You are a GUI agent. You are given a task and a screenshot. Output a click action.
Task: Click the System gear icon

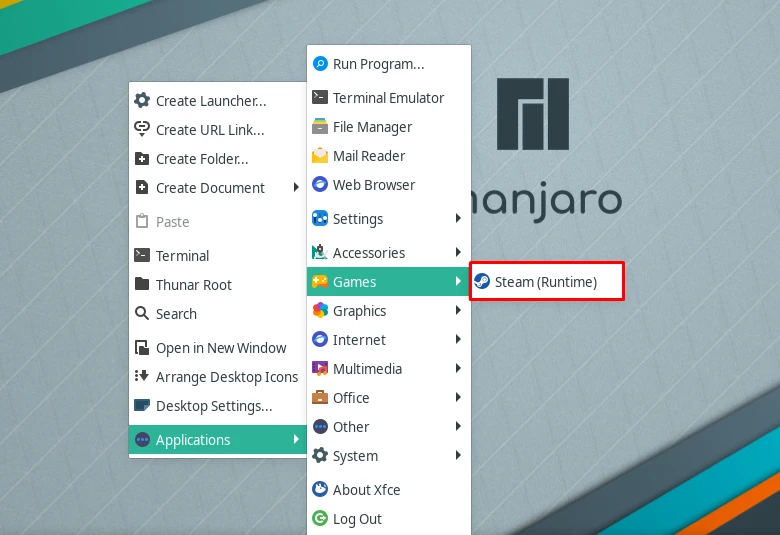(320, 455)
